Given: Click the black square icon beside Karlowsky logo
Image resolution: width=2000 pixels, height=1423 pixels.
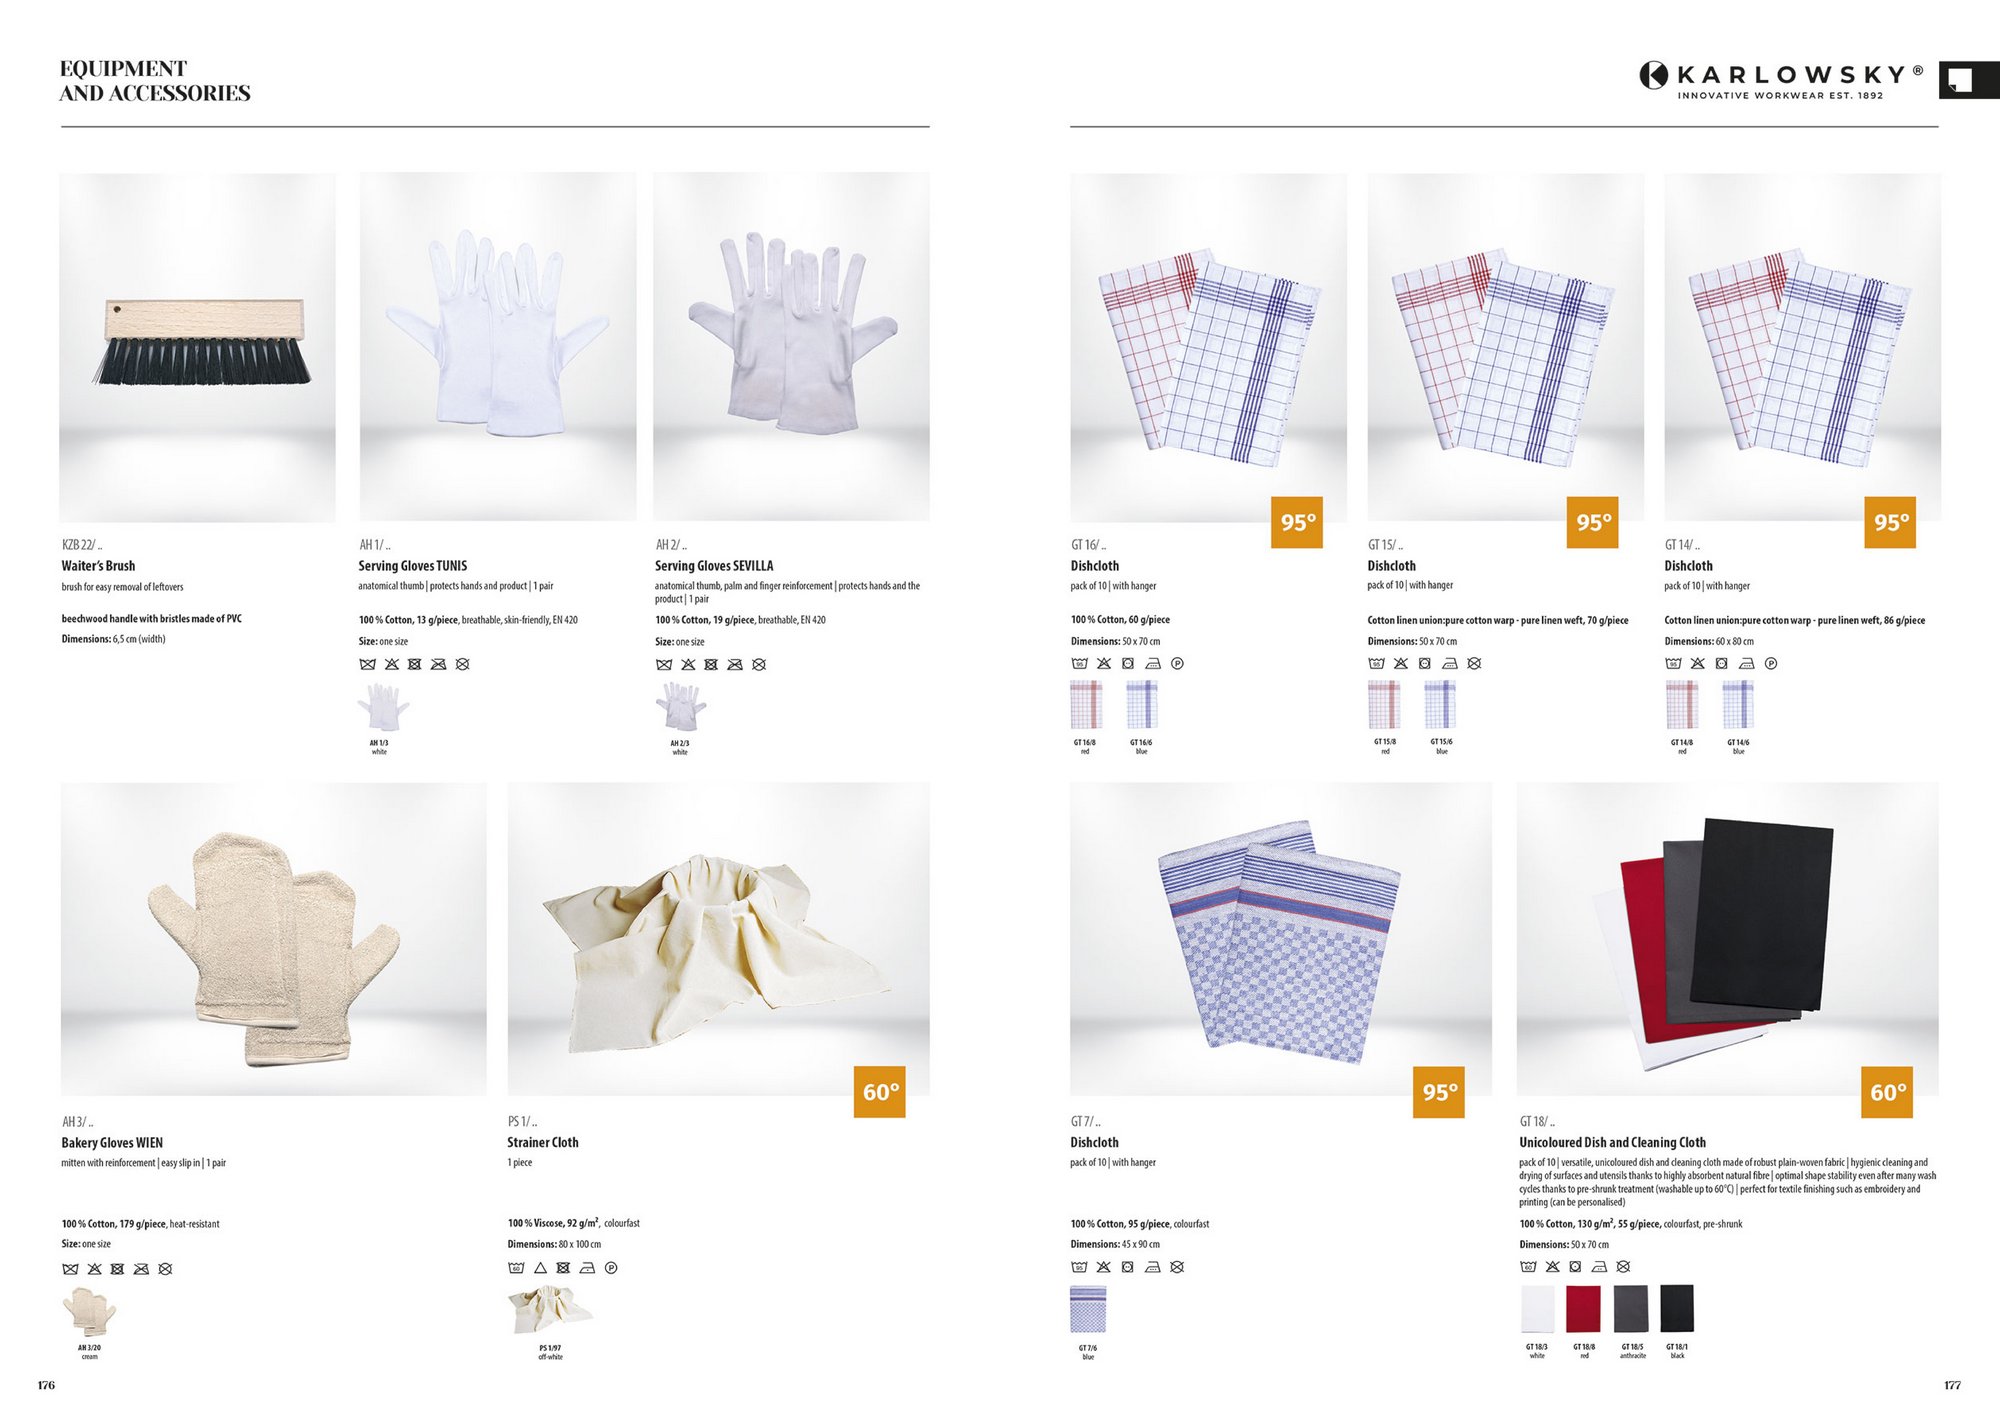Looking at the screenshot, I should [1968, 80].
